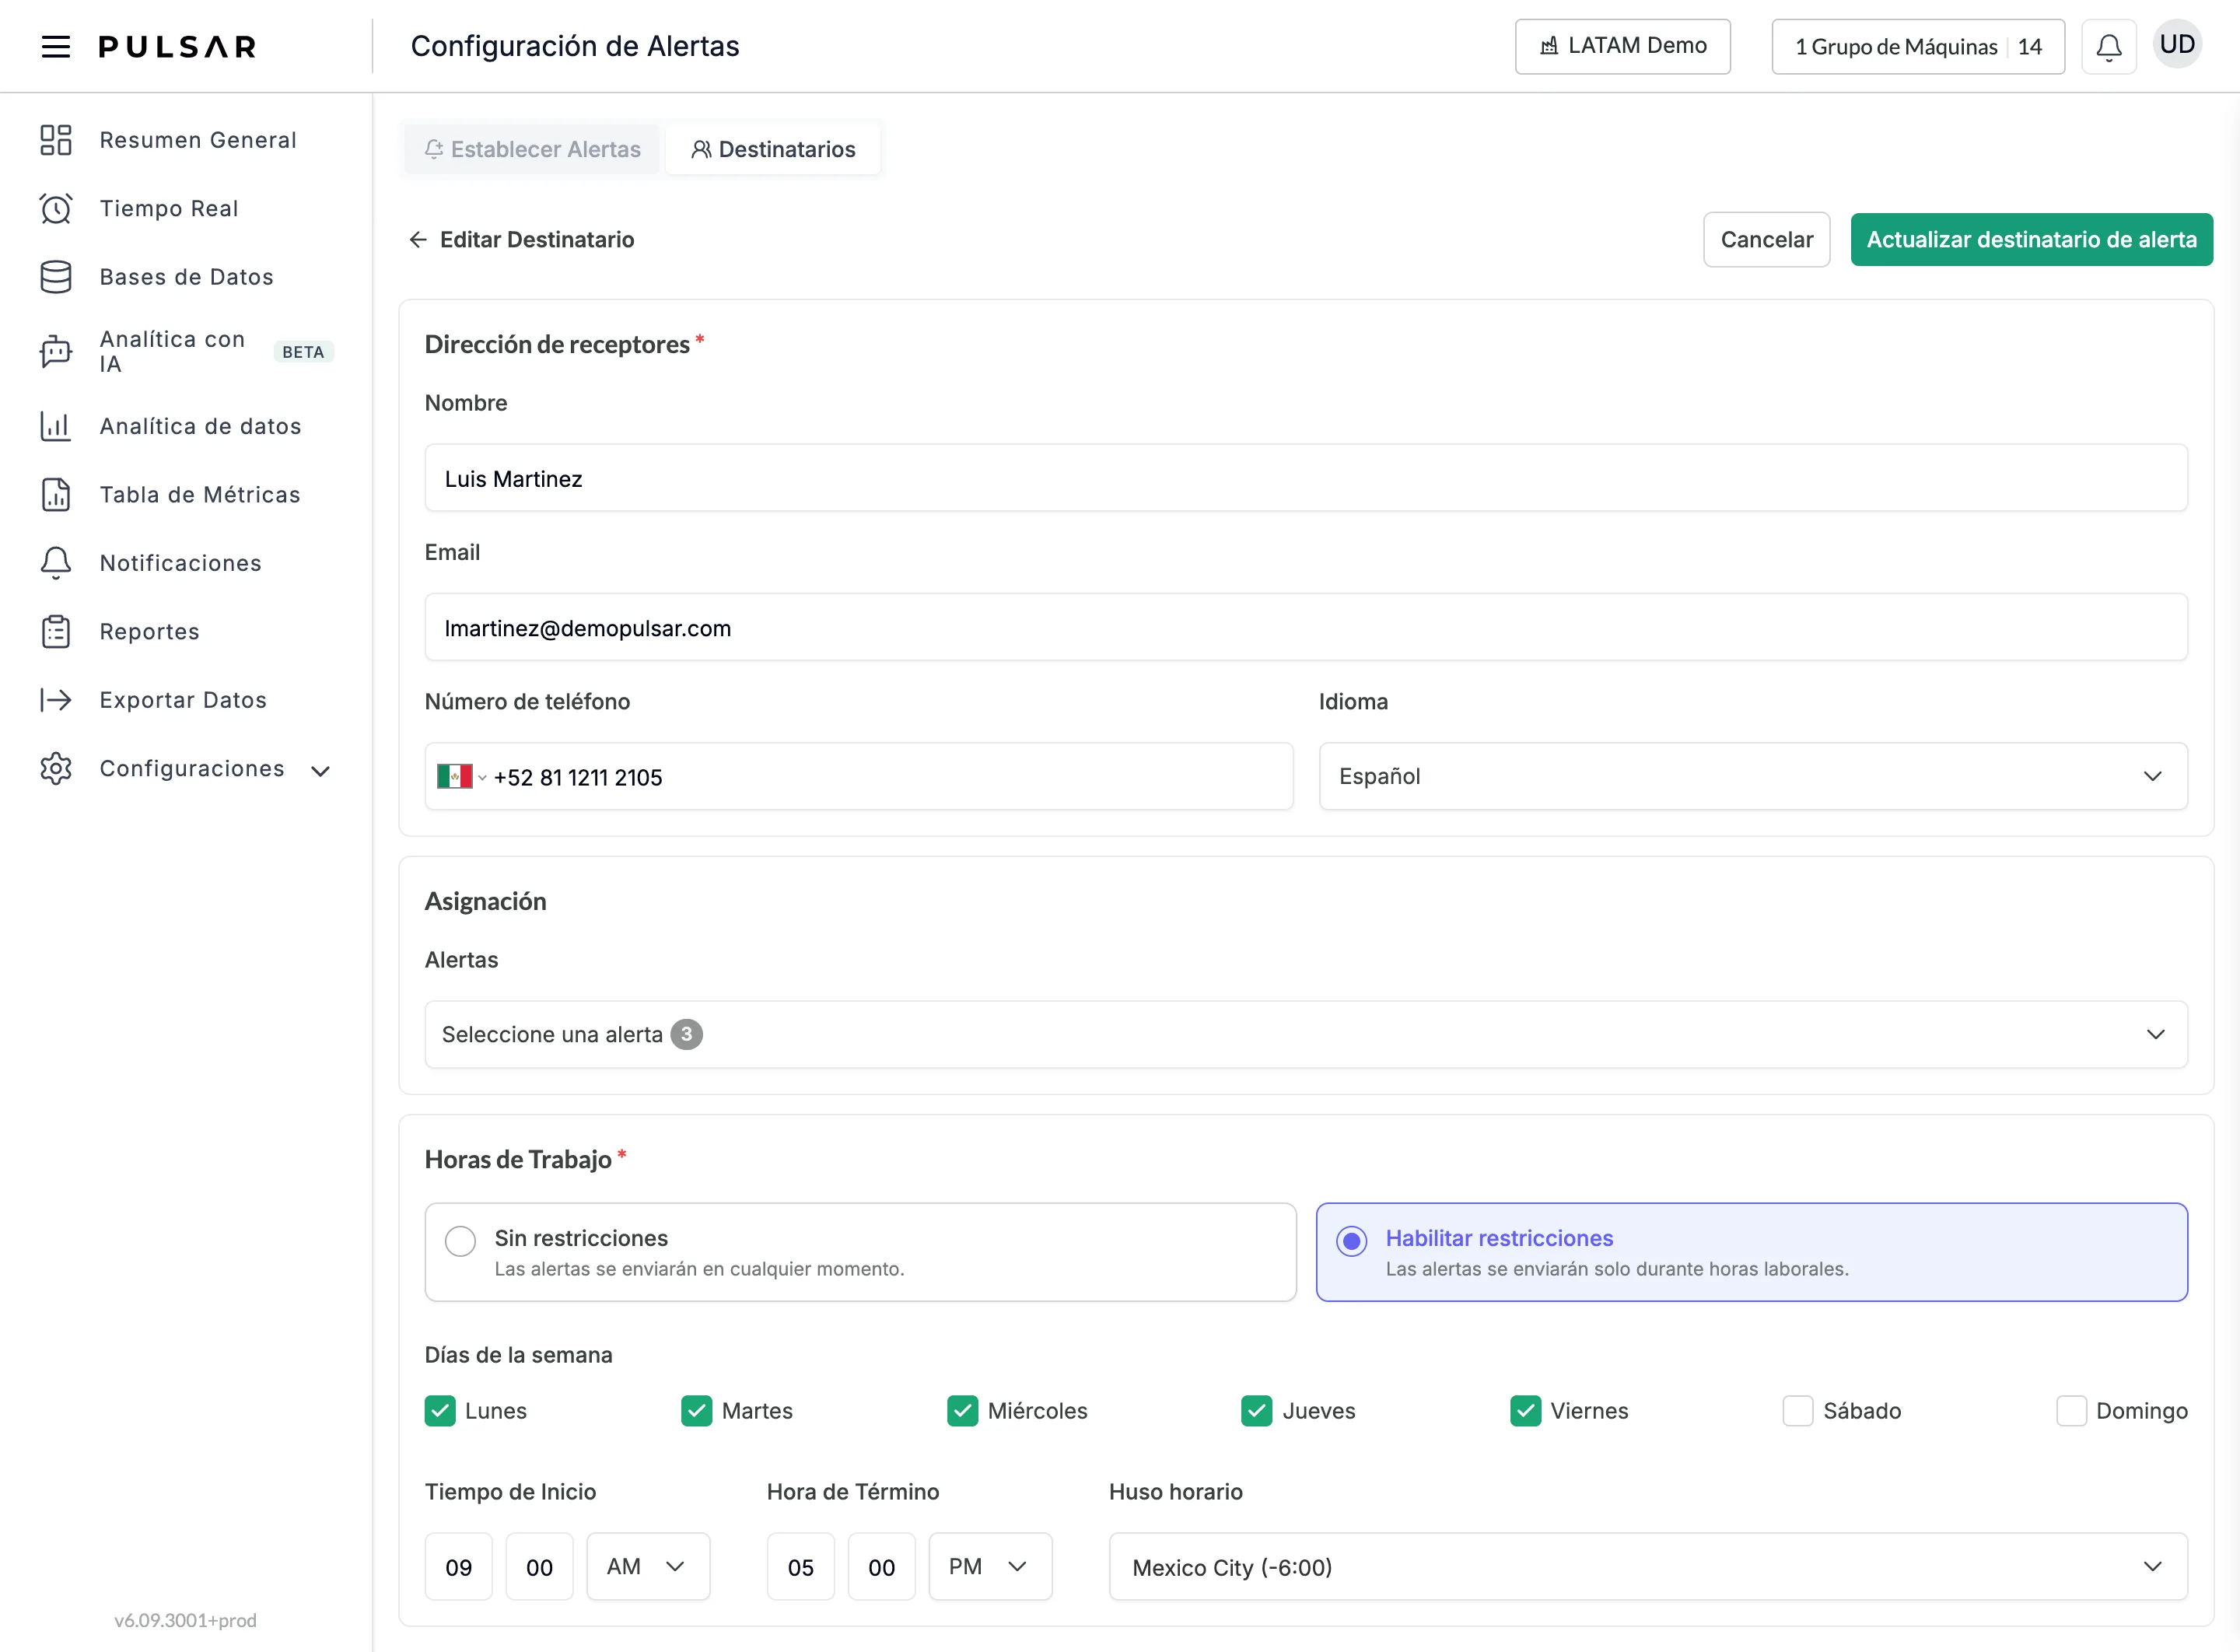Click the Tabla de Métricas file icon

56,495
